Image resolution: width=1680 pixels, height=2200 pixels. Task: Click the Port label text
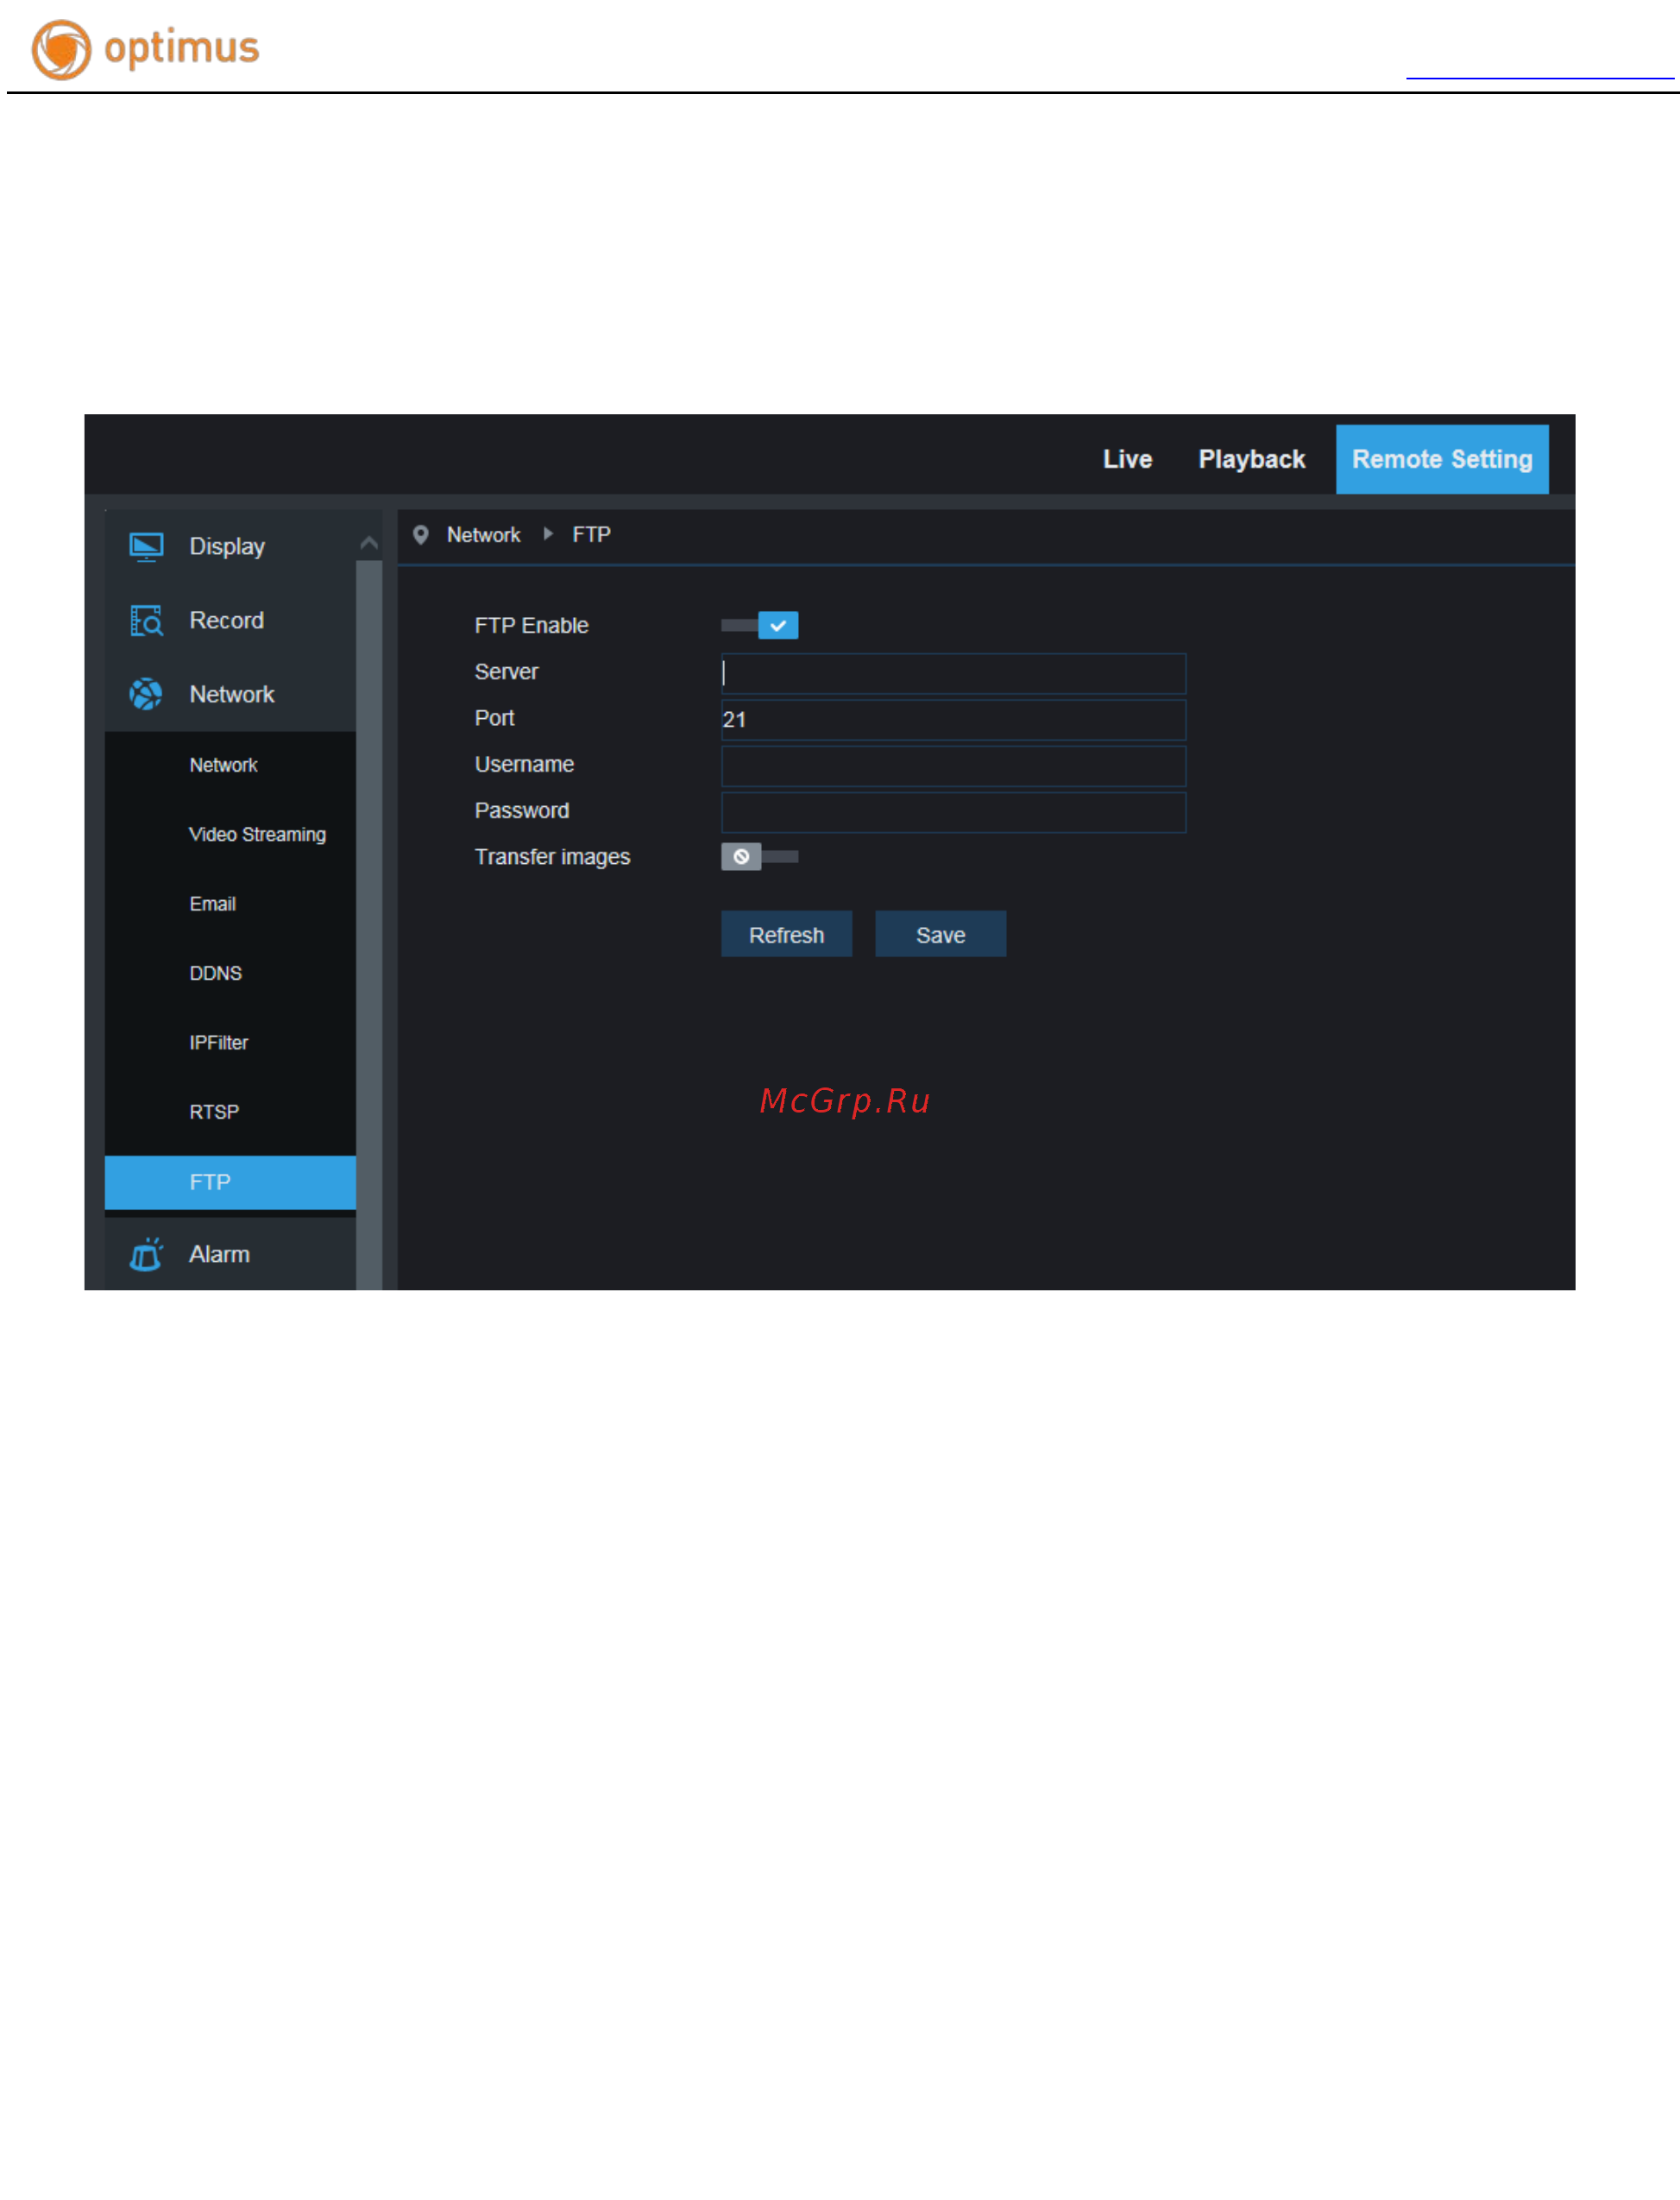coord(494,718)
